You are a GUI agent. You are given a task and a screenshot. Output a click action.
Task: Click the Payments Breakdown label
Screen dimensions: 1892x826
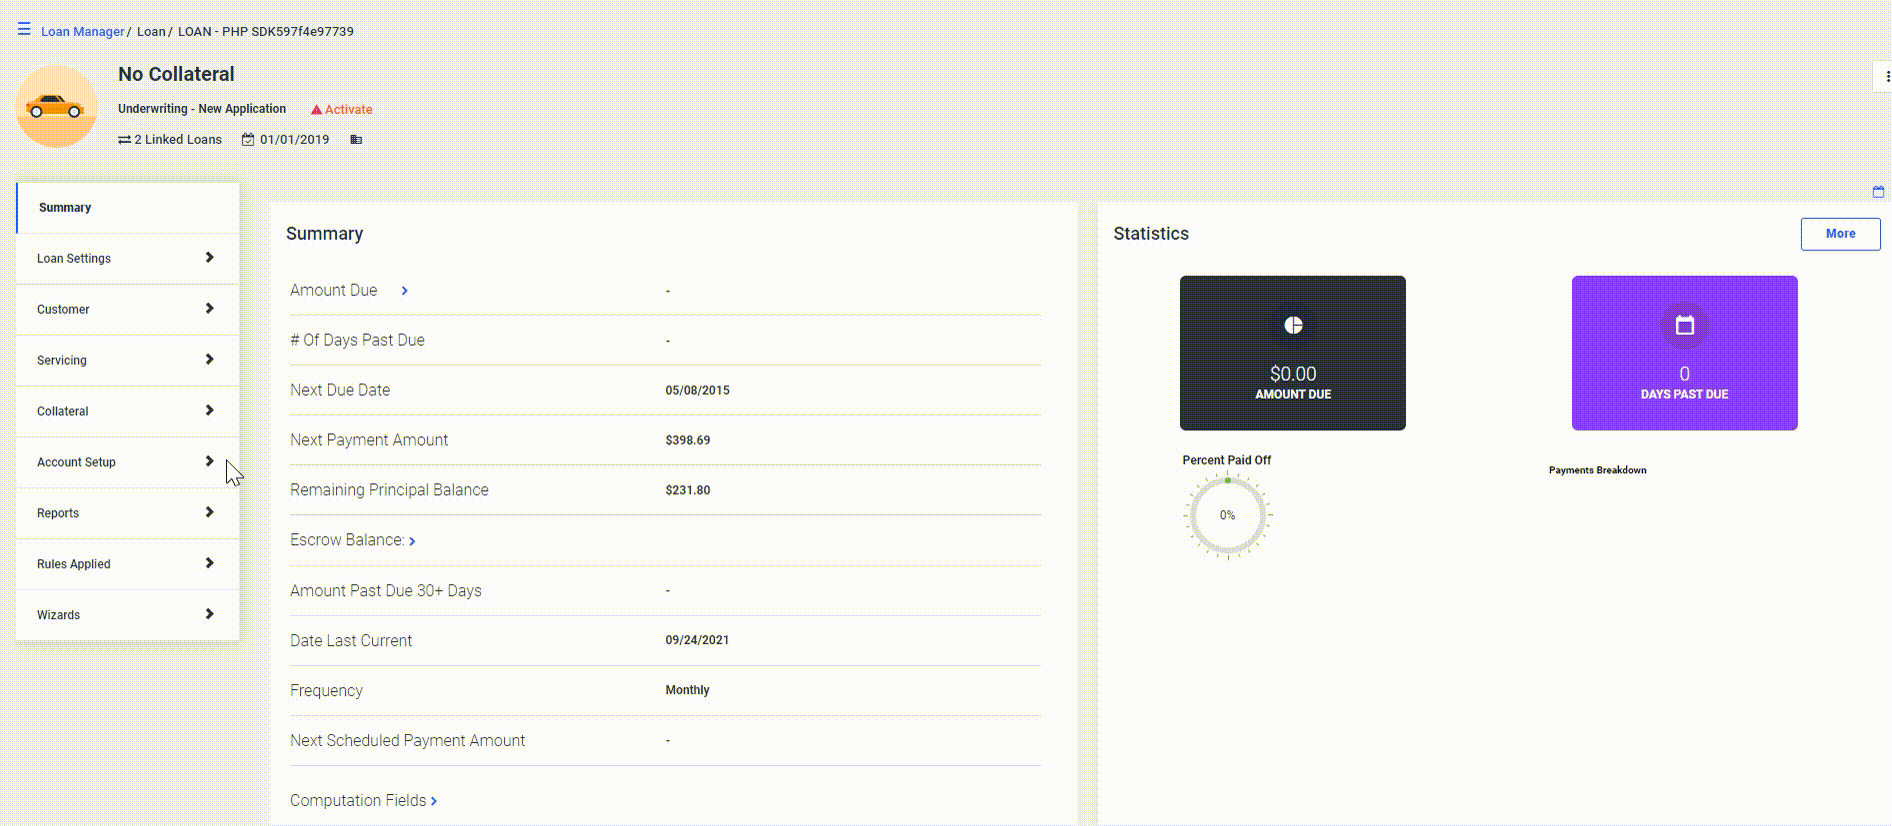pyautogui.click(x=1597, y=470)
